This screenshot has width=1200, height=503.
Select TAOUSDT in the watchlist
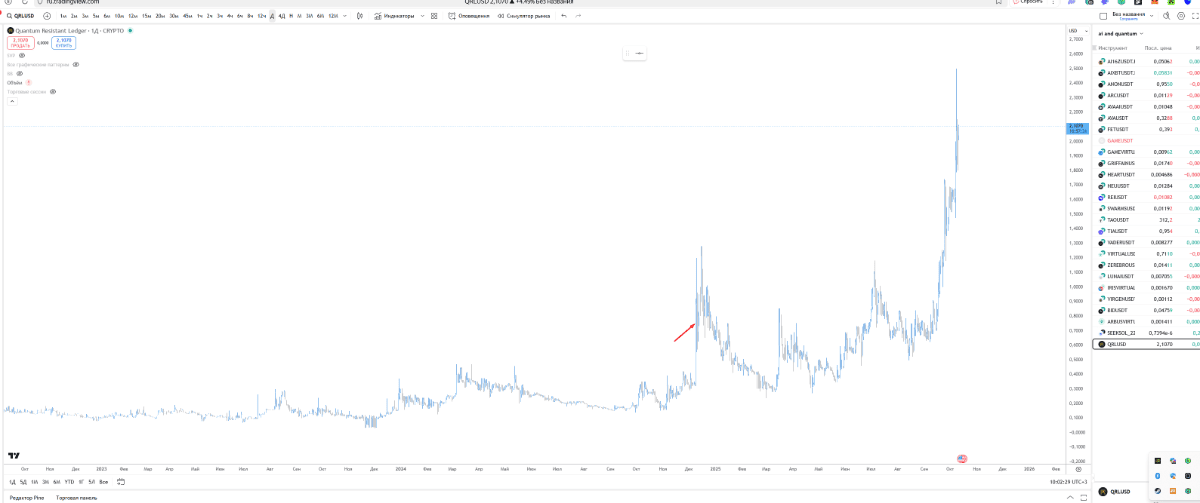(x=1120, y=219)
